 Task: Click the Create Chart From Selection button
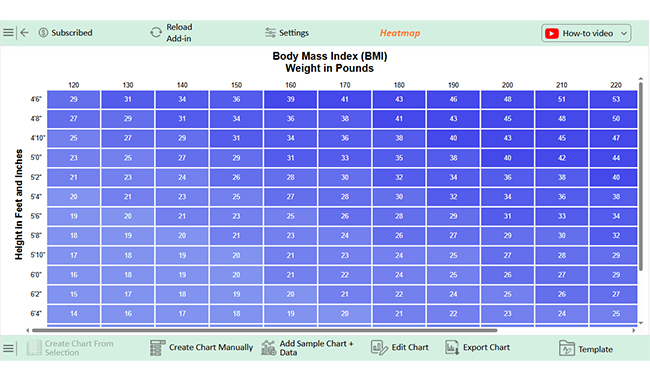click(70, 348)
